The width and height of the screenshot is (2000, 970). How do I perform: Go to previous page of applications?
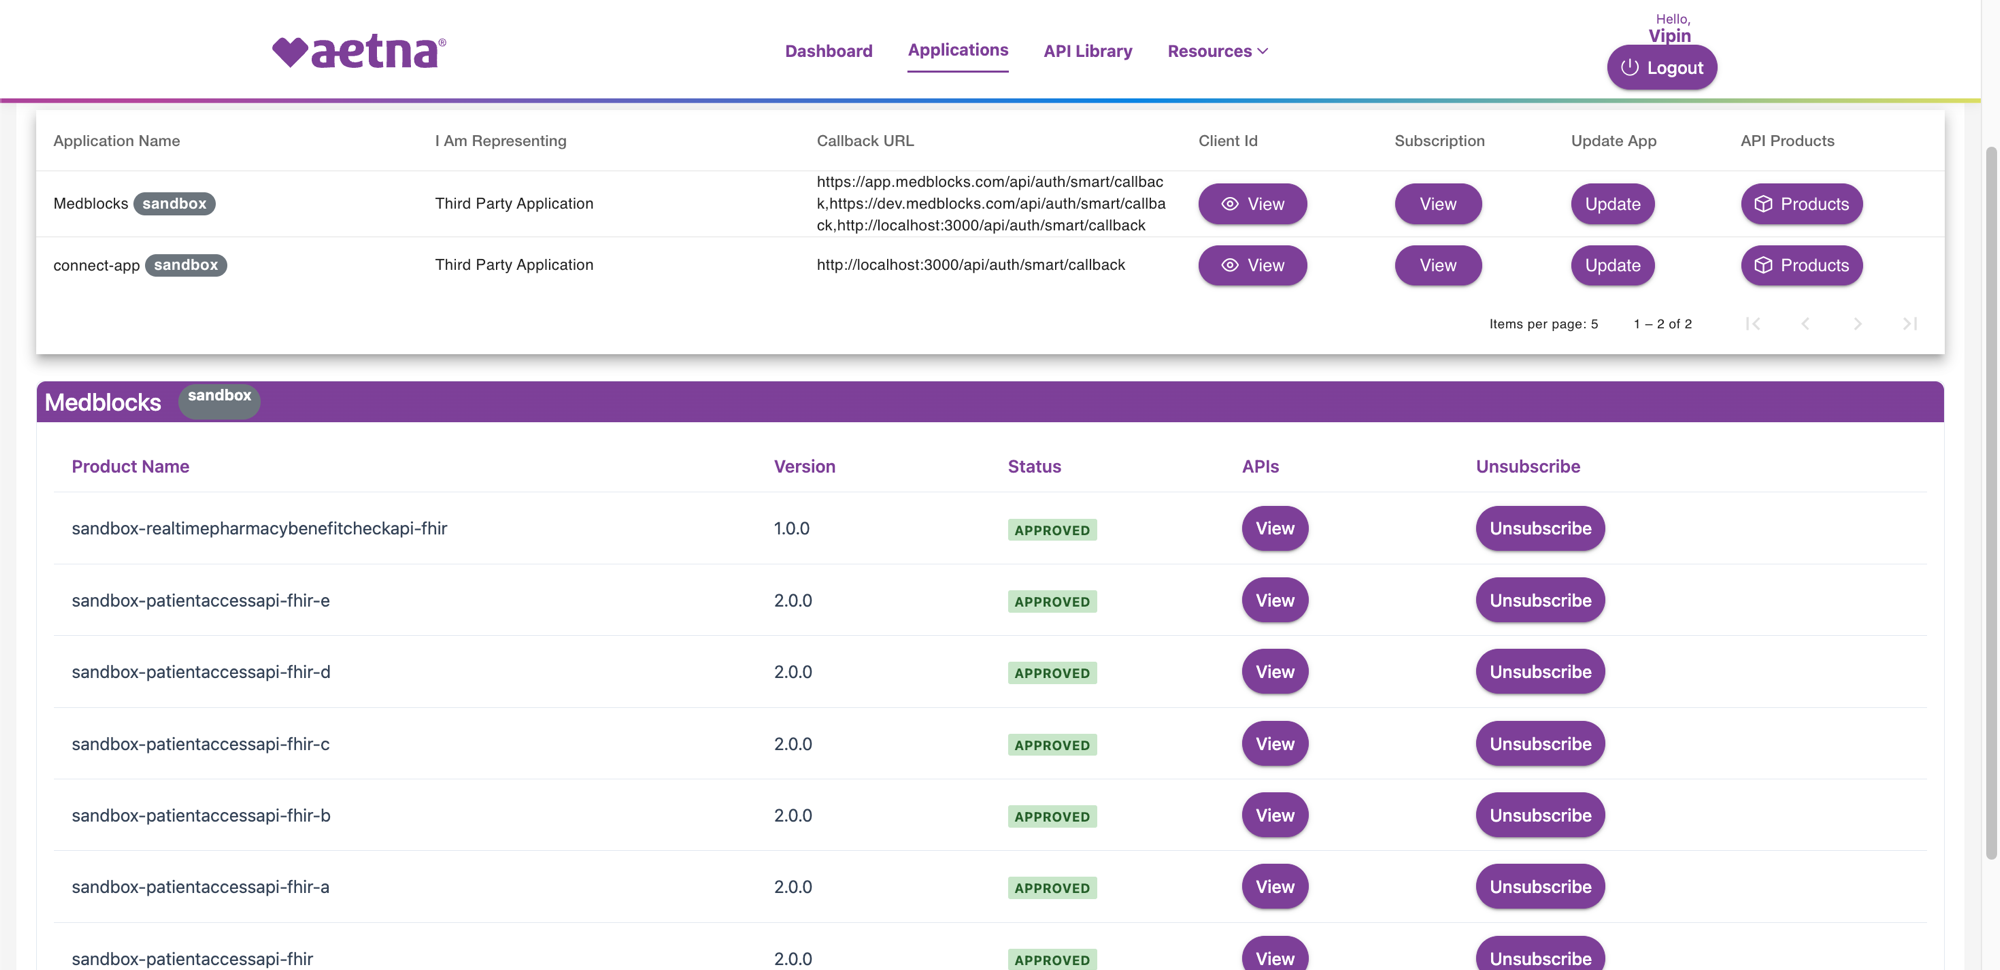pos(1805,323)
